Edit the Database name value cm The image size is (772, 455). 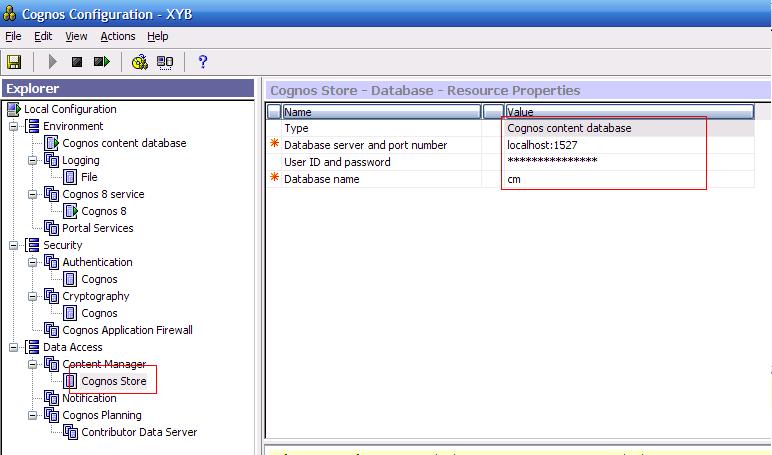pyautogui.click(x=629, y=179)
